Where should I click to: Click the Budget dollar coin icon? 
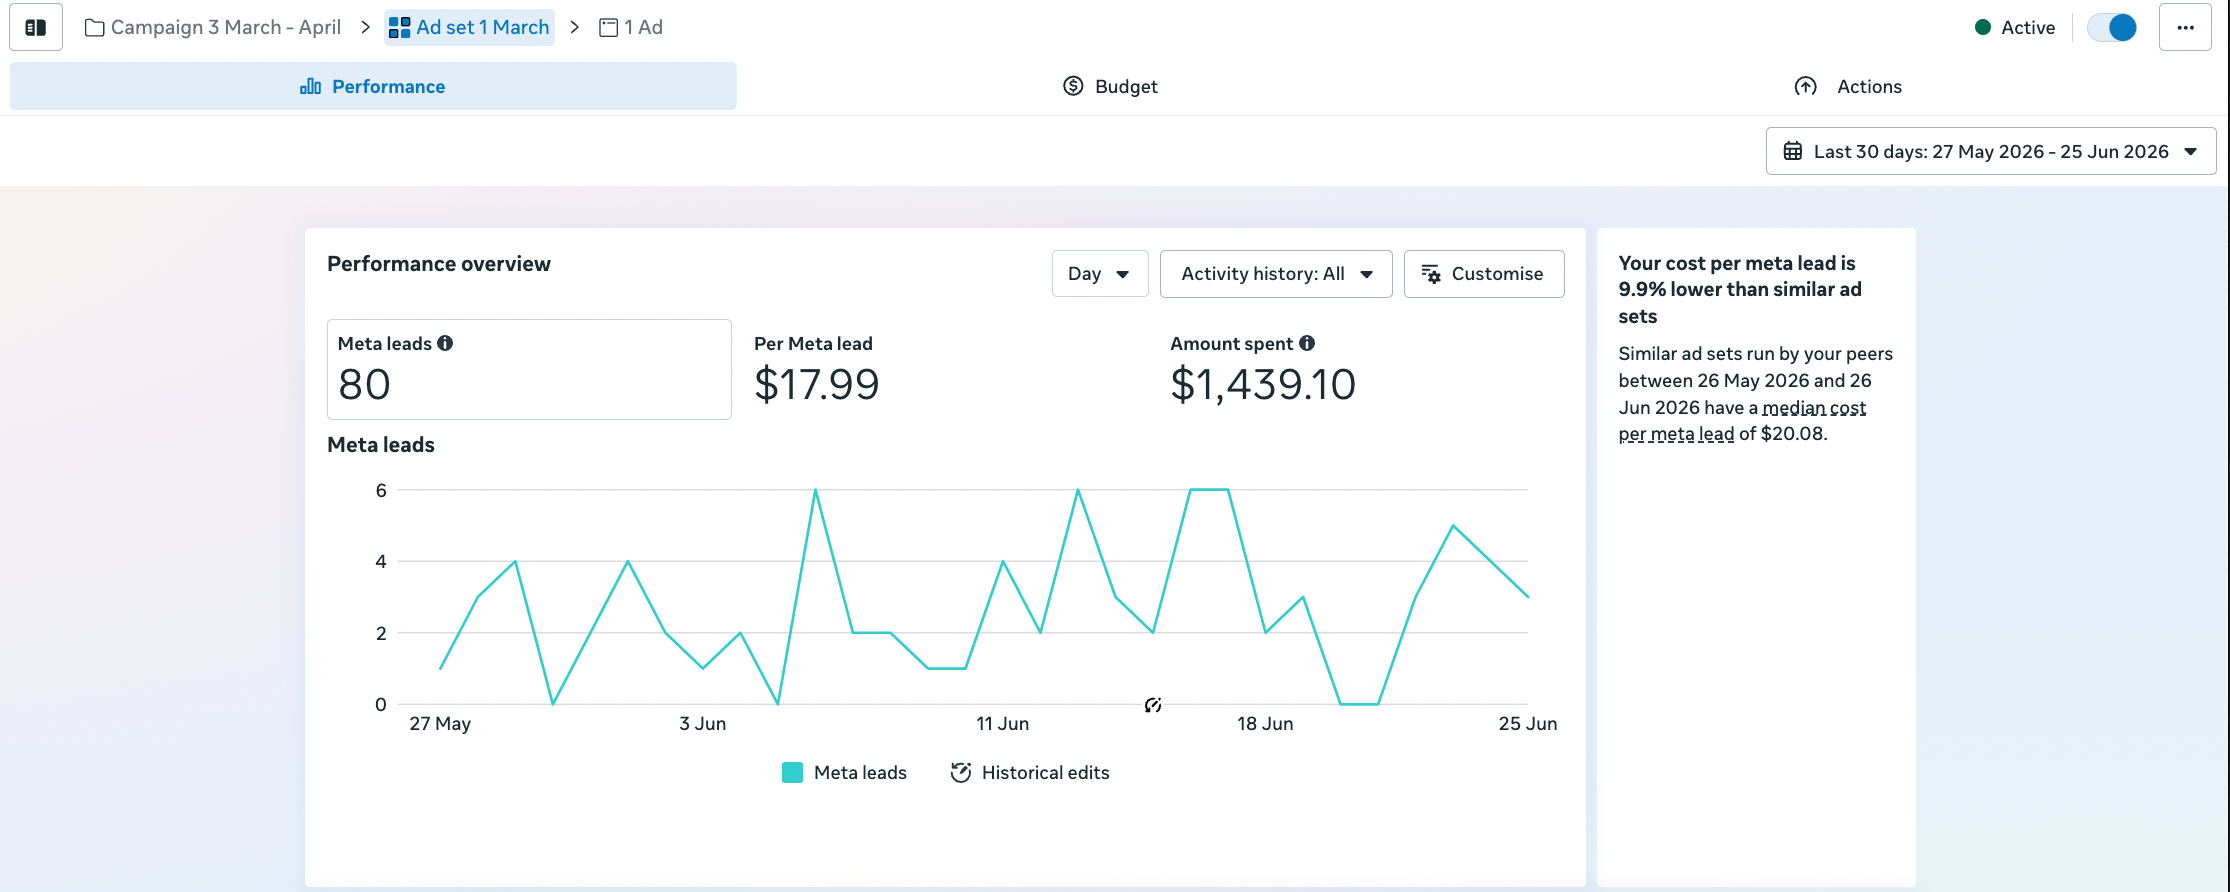point(1073,86)
